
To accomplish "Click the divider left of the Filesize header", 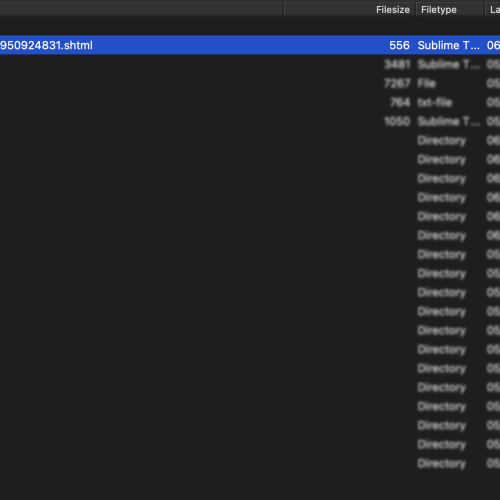I will [284, 10].
